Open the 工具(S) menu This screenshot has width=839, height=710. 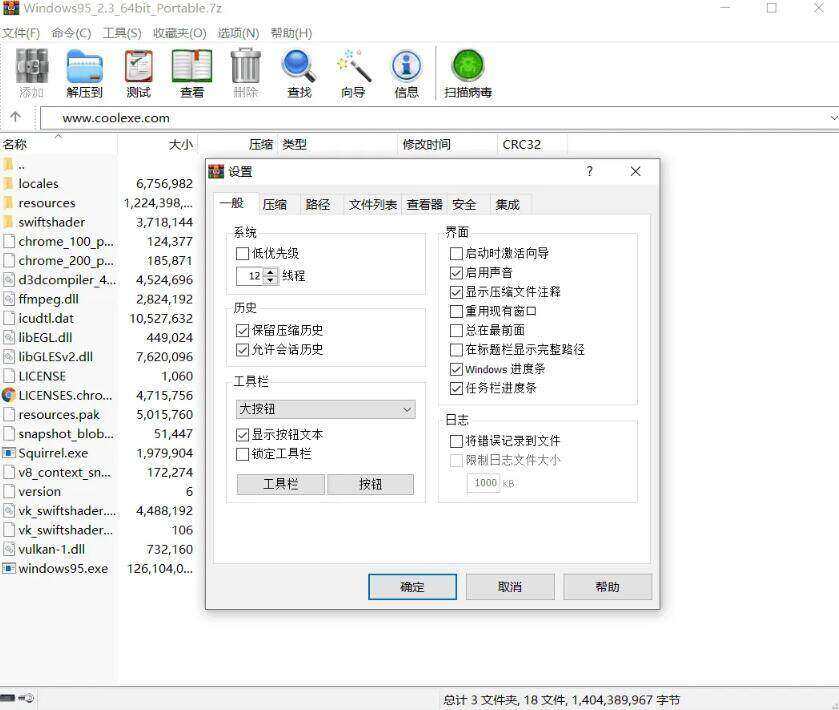(x=122, y=33)
